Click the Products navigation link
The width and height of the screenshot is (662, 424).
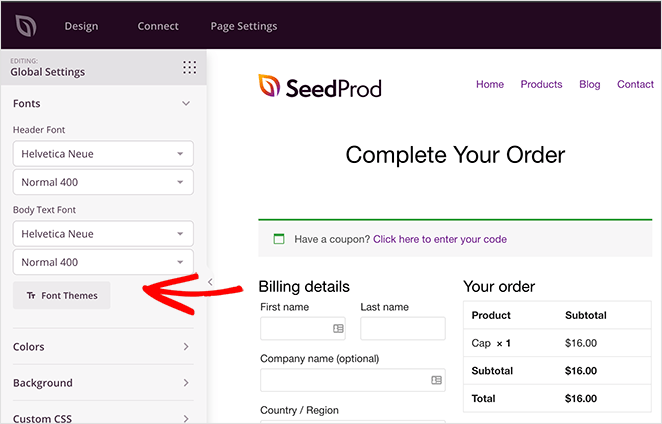pos(541,84)
